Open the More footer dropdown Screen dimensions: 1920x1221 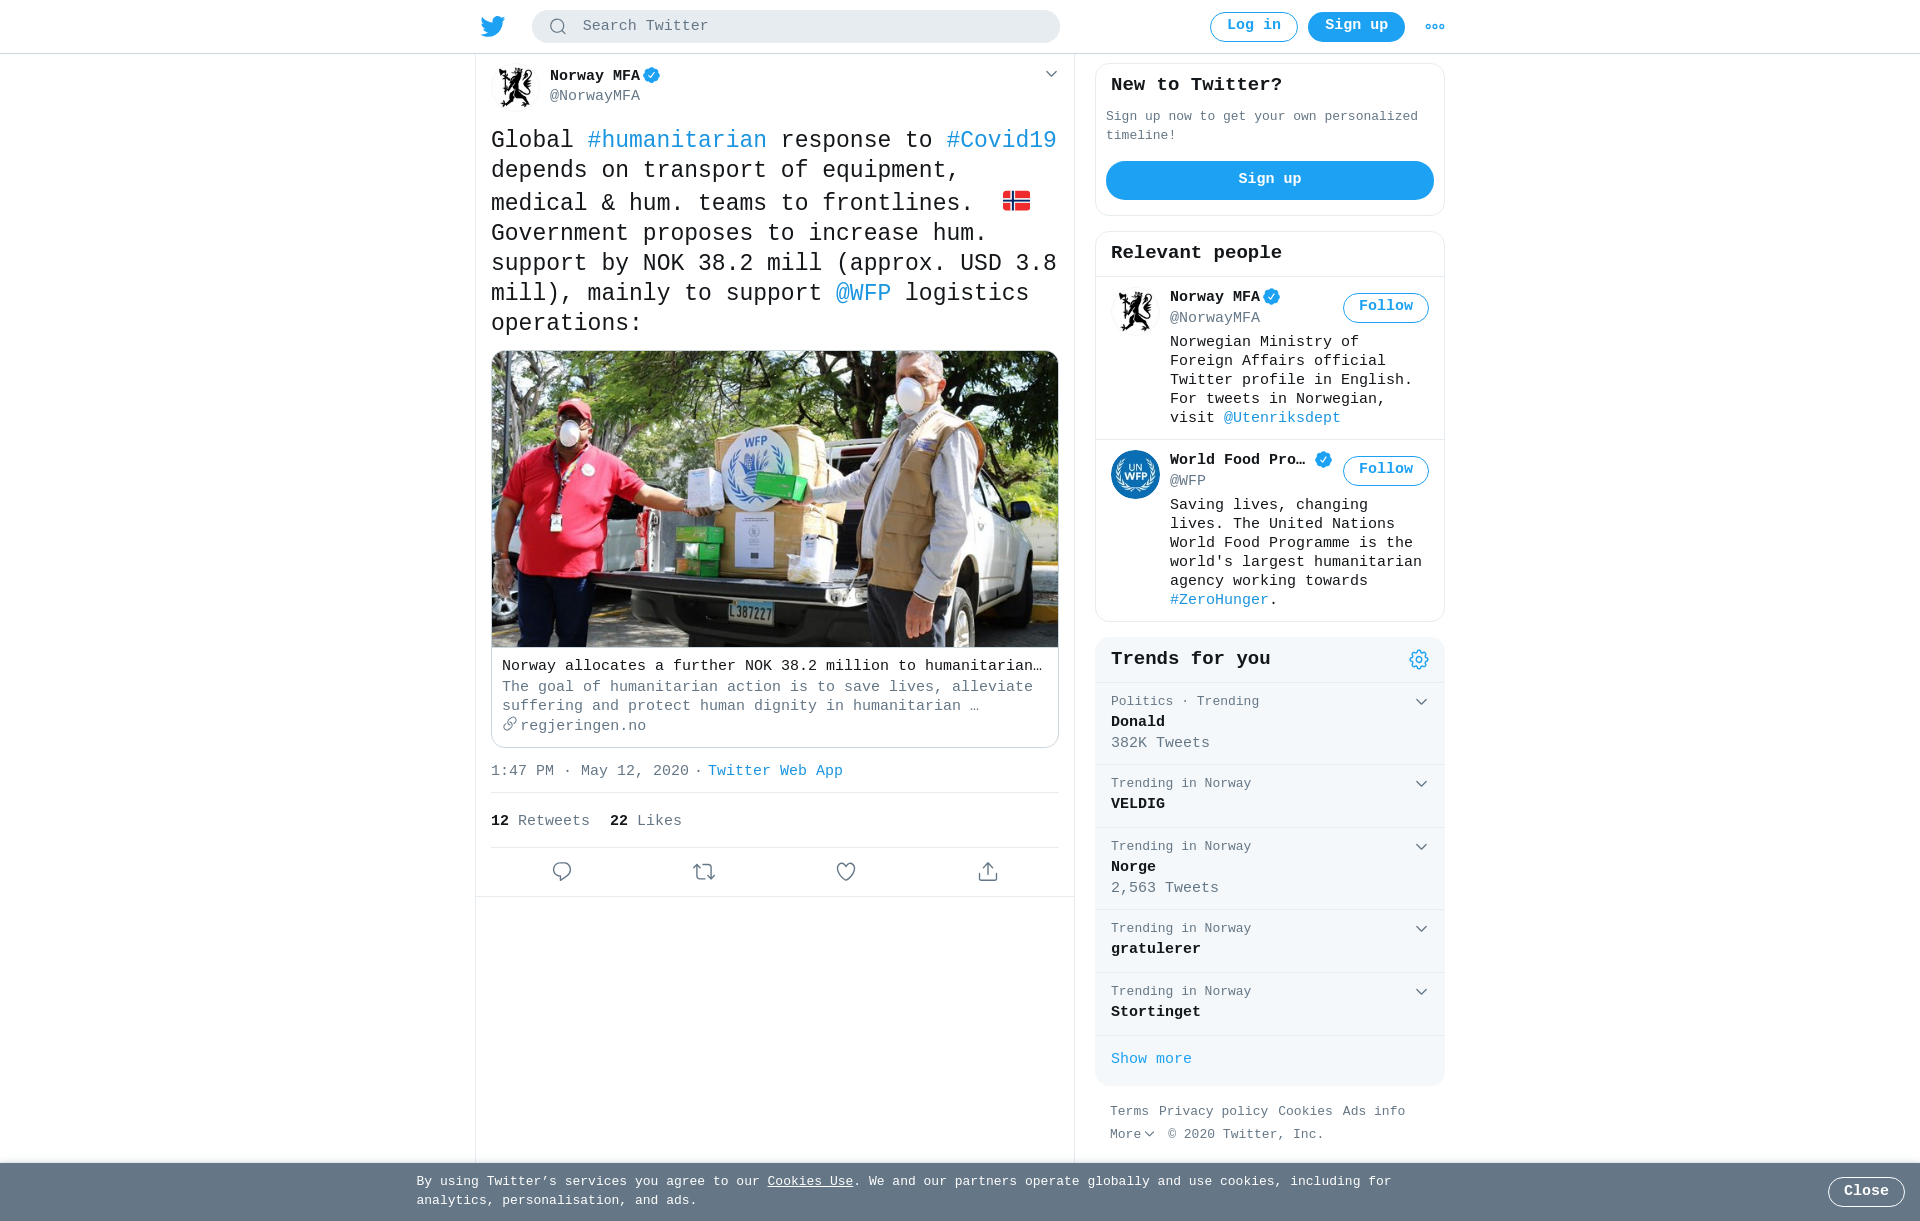[1132, 1134]
